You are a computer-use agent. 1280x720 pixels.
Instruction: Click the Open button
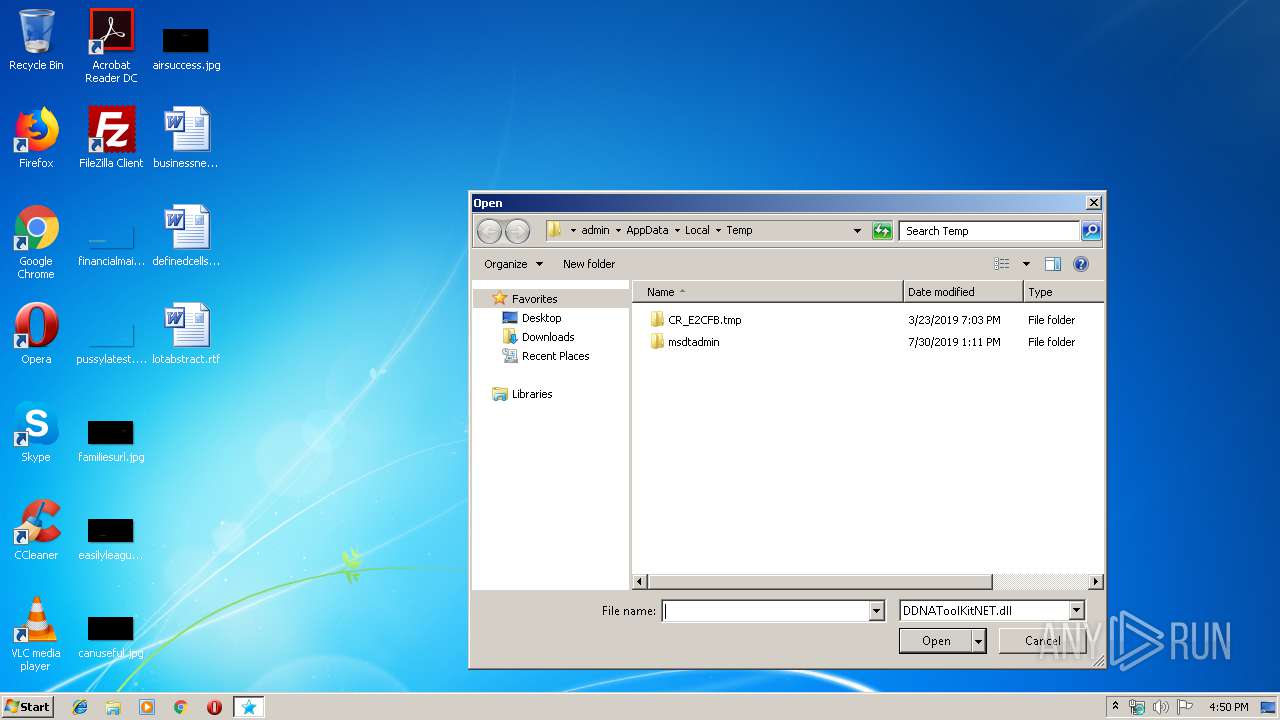[936, 641]
